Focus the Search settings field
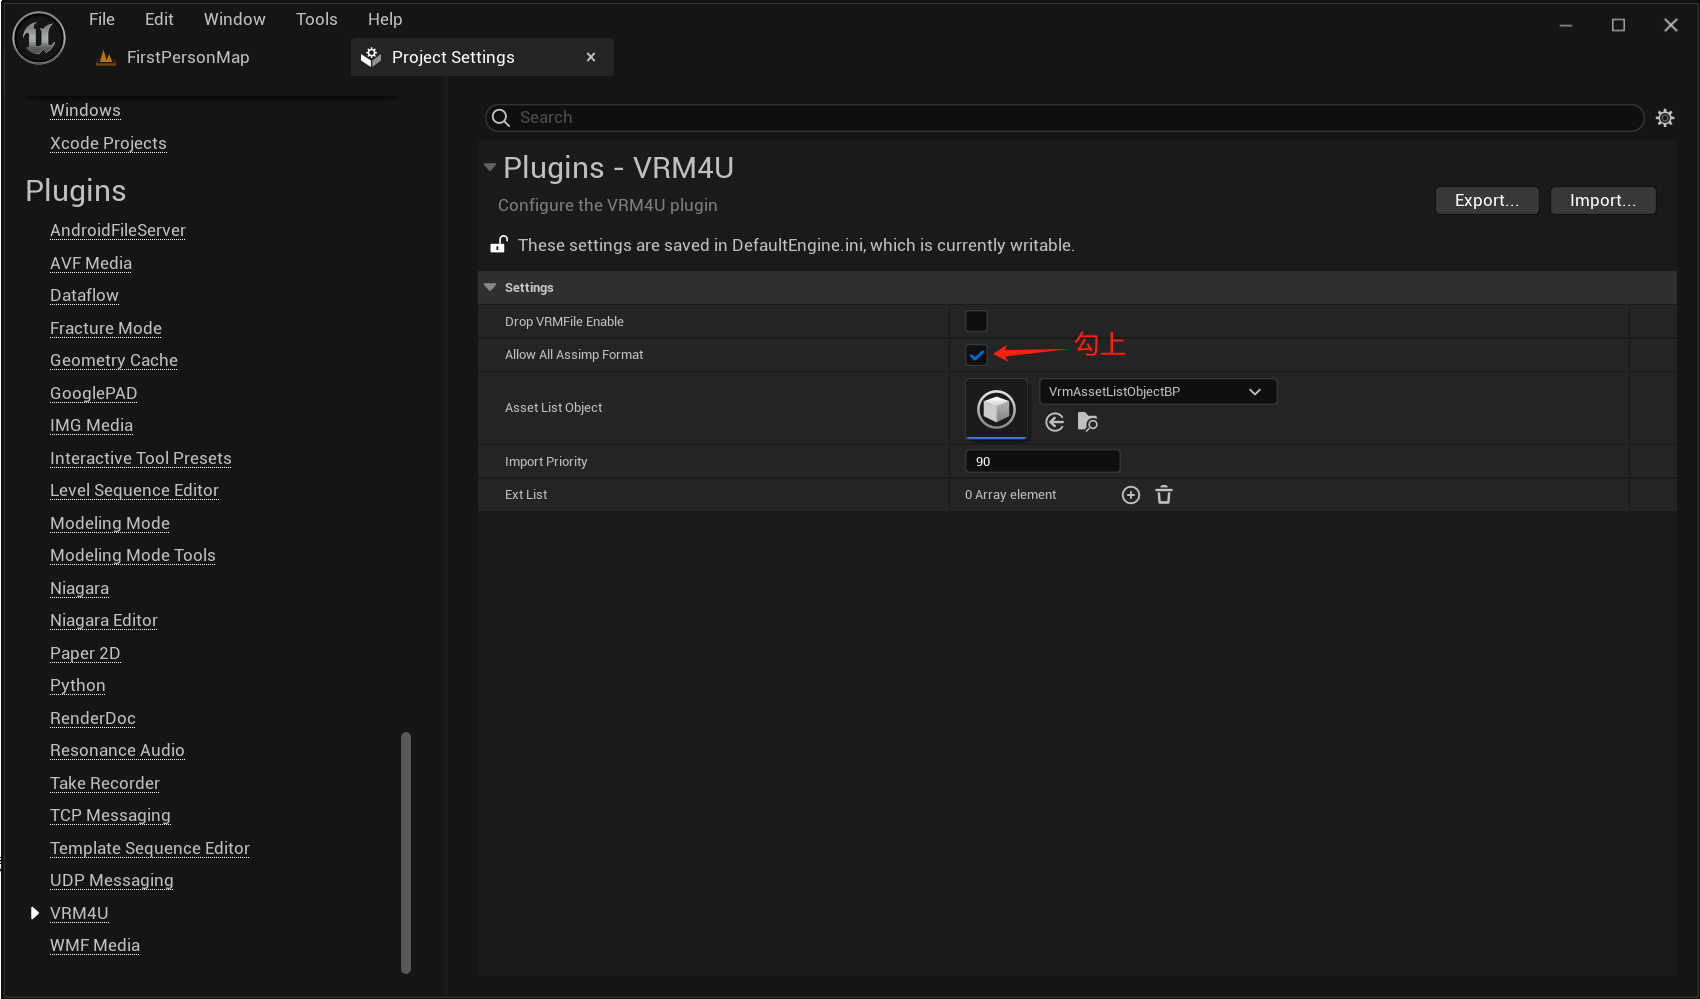This screenshot has height=999, width=1700. [1065, 118]
